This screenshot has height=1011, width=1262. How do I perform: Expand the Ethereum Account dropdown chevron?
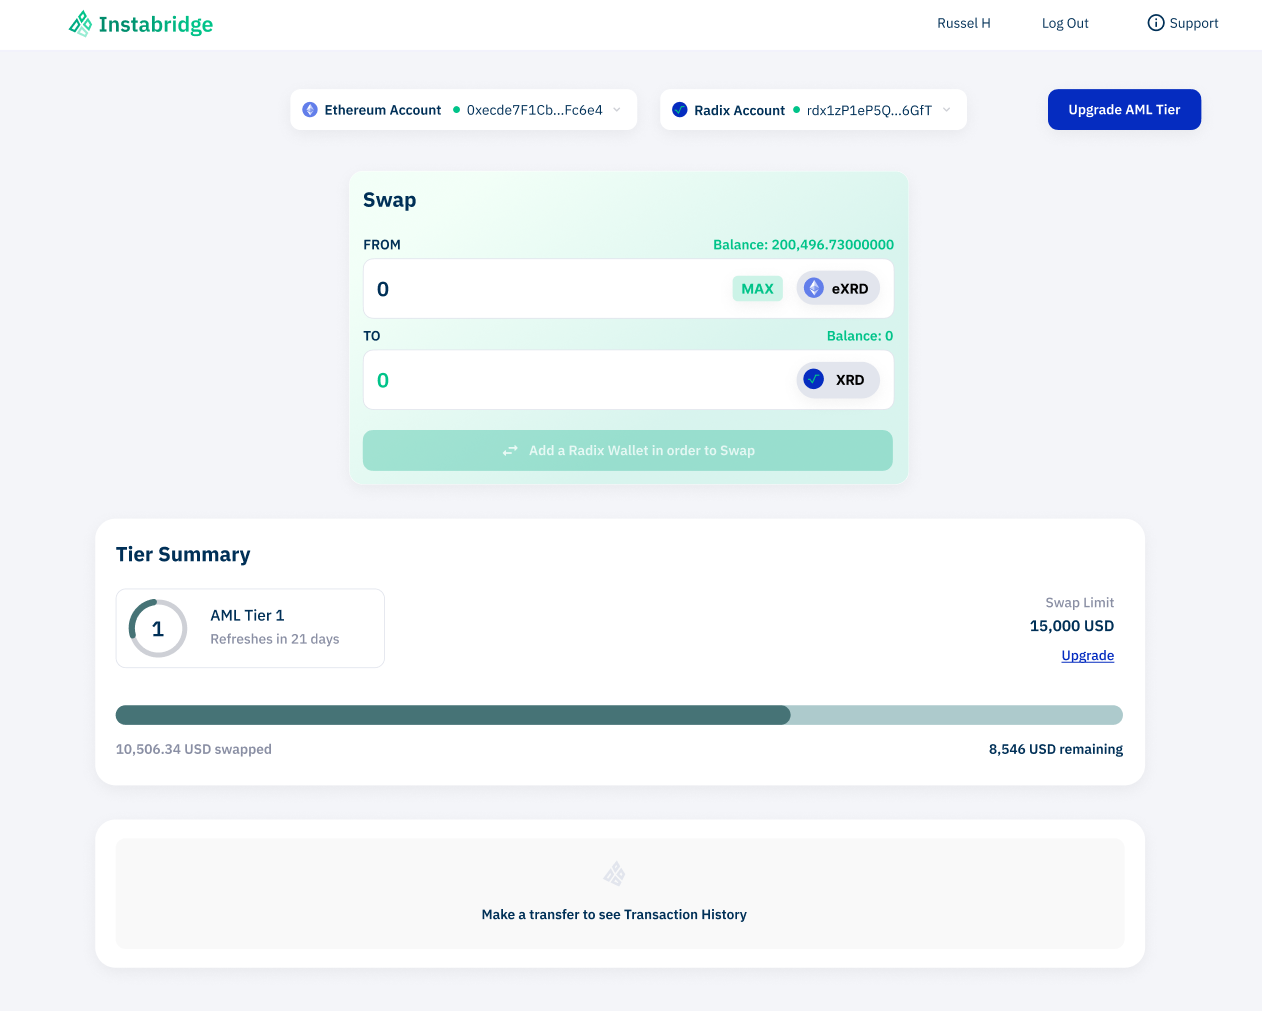[617, 110]
